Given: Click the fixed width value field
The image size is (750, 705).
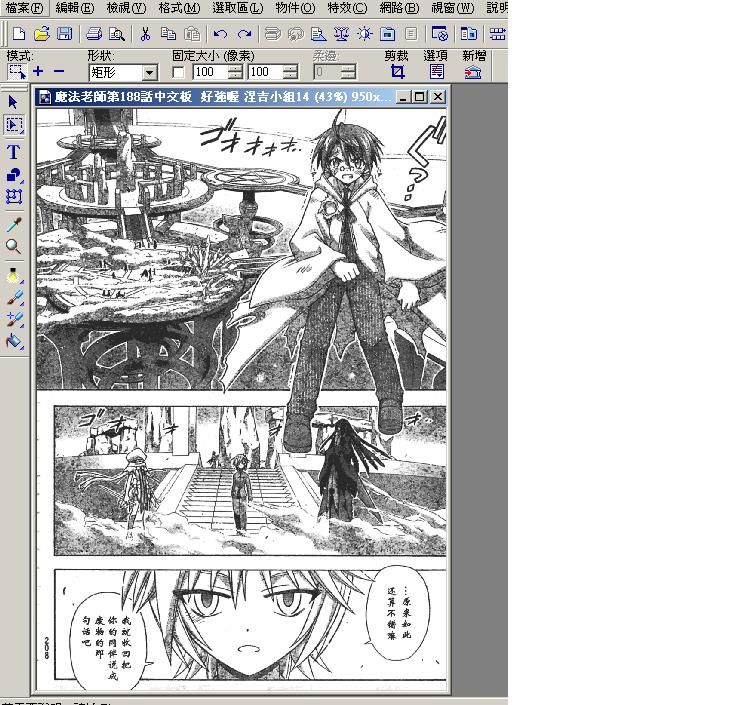Looking at the screenshot, I should (211, 73).
